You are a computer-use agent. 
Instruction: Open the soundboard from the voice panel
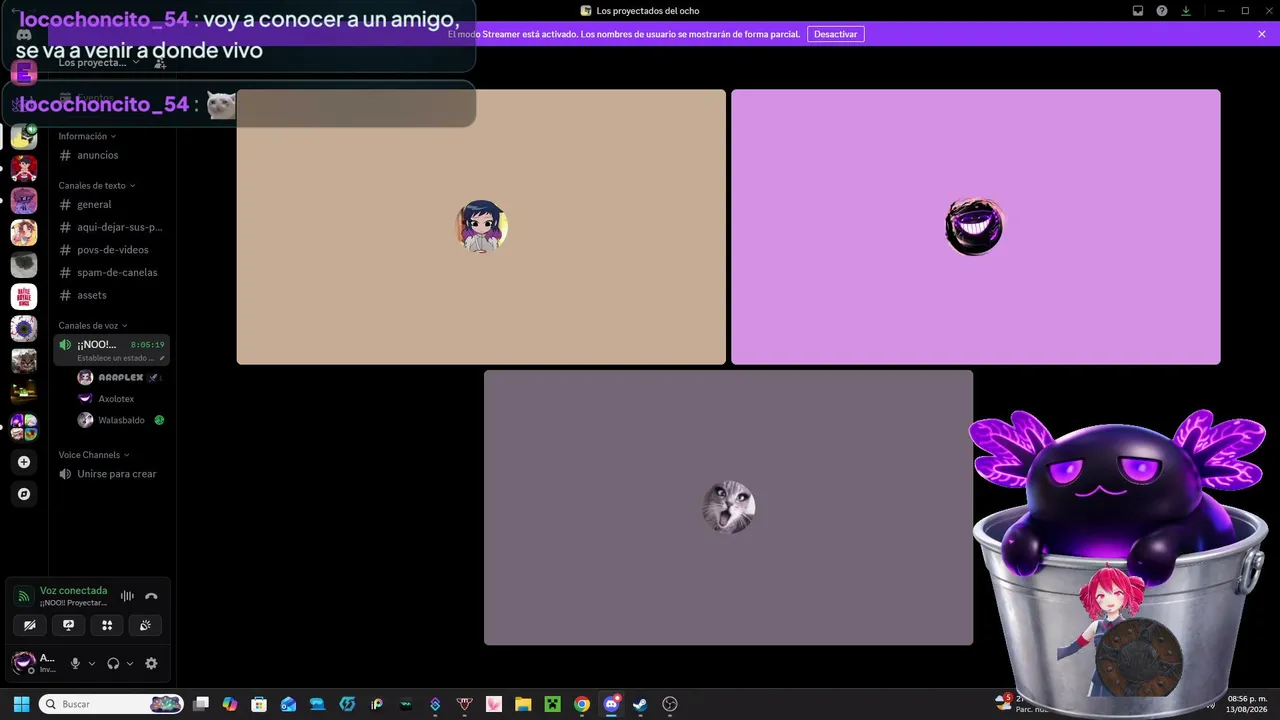coord(145,625)
